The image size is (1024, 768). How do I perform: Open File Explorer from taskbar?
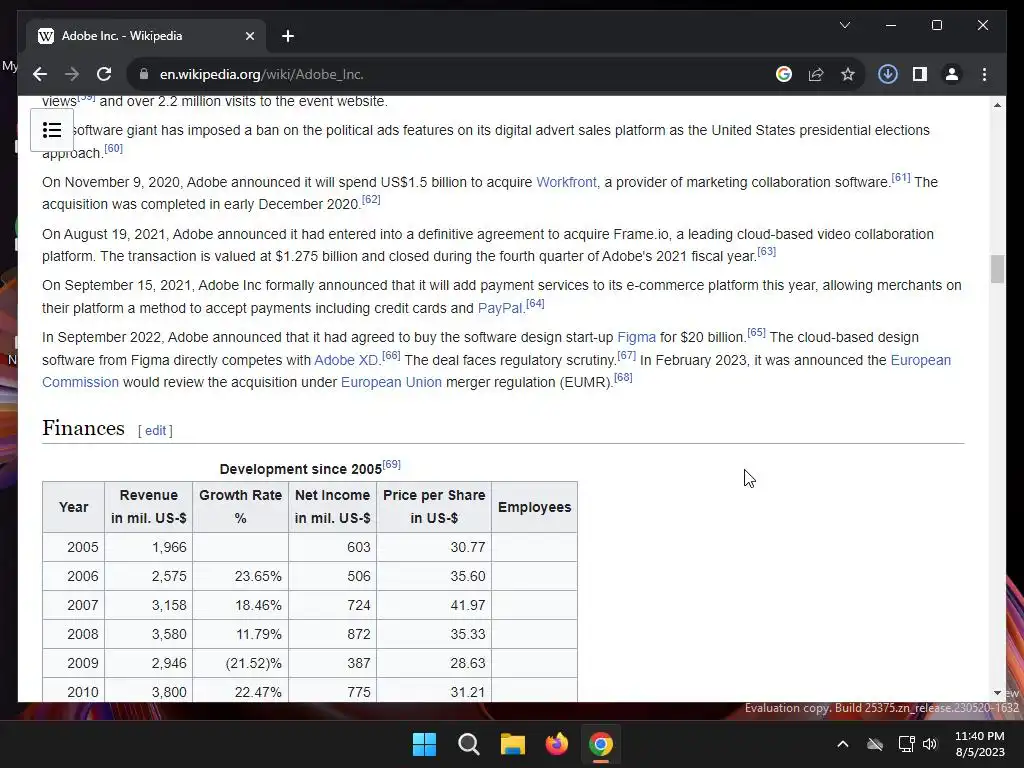click(x=513, y=744)
